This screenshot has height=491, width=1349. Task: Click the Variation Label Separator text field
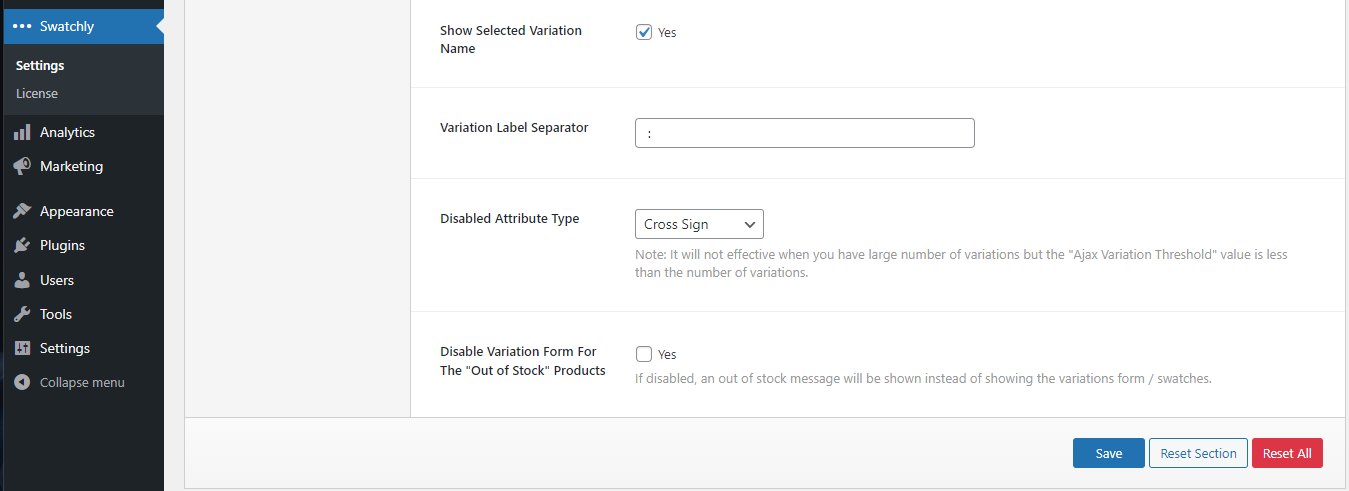(804, 133)
